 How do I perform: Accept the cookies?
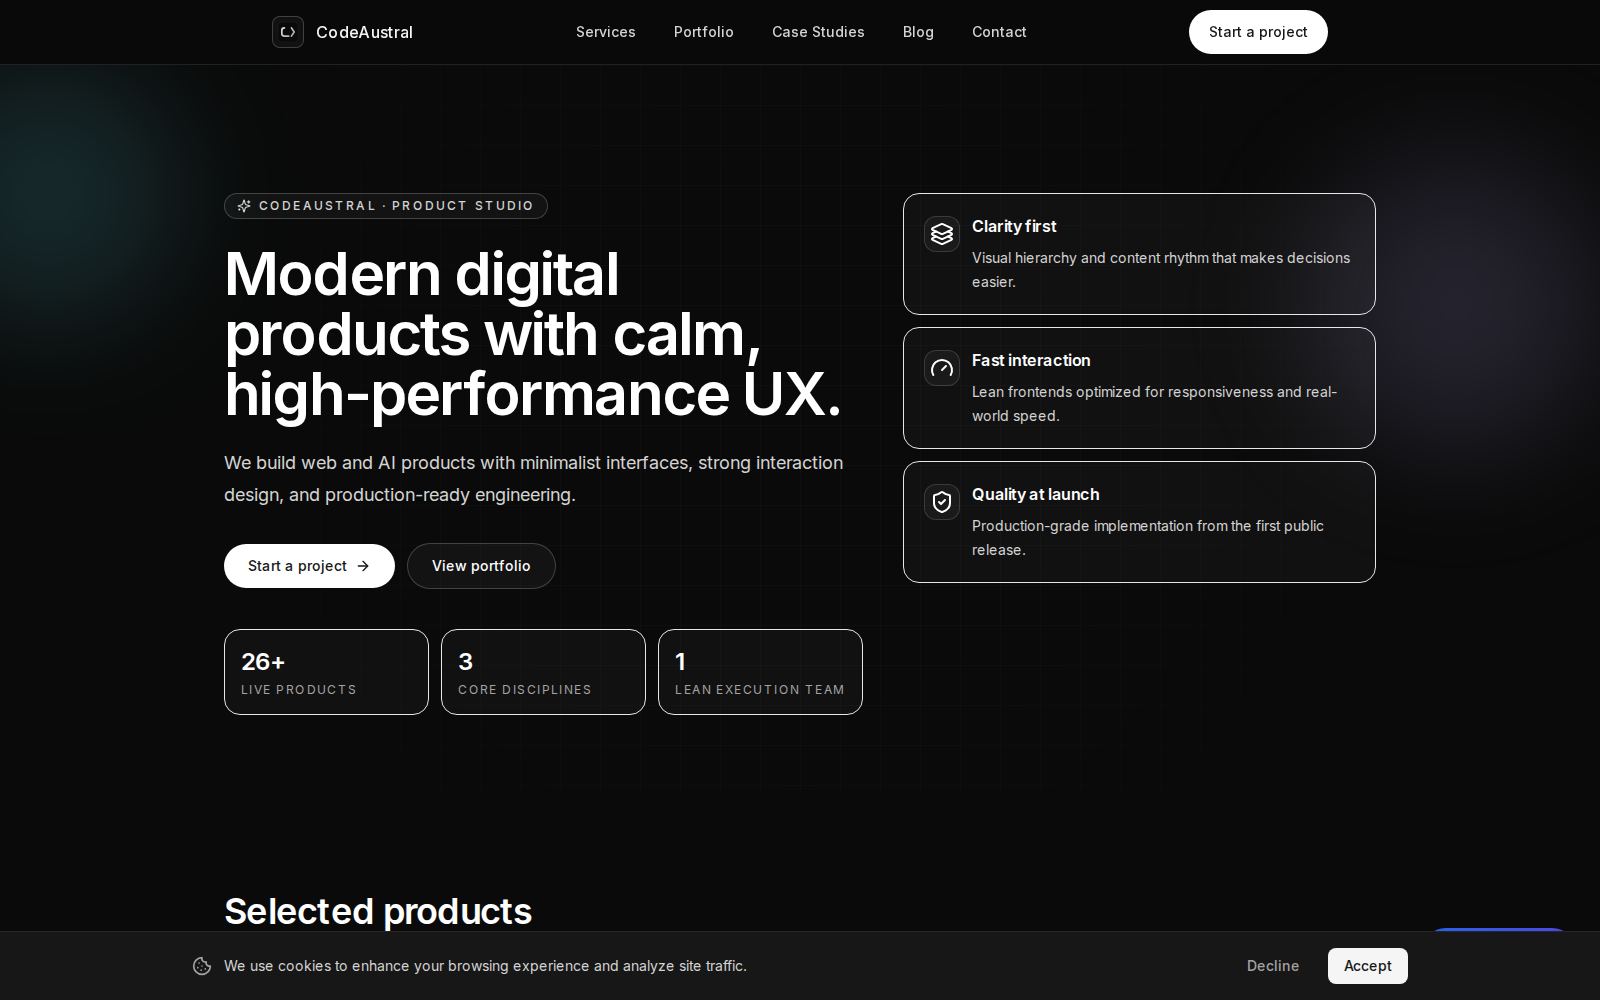click(x=1367, y=966)
